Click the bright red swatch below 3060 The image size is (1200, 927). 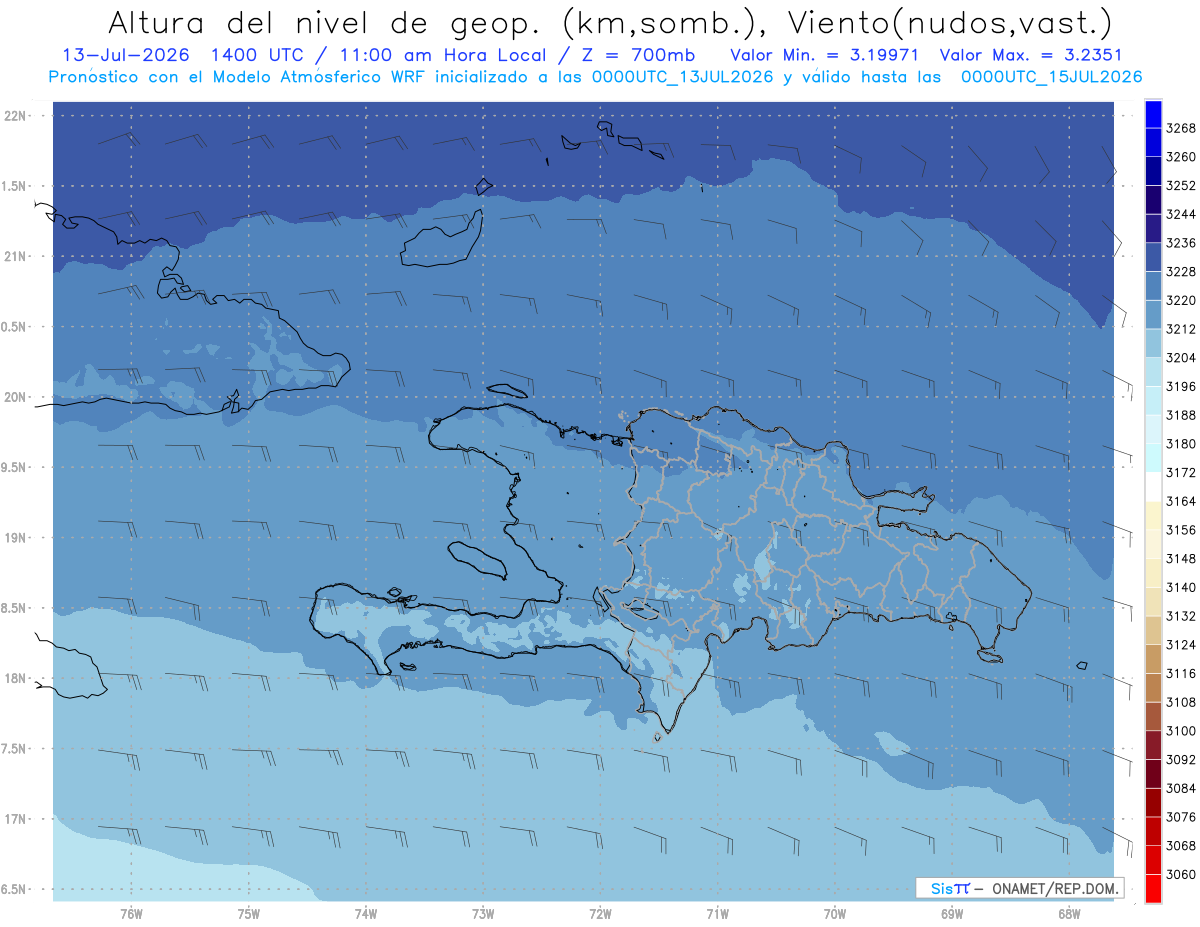pyautogui.click(x=1152, y=888)
